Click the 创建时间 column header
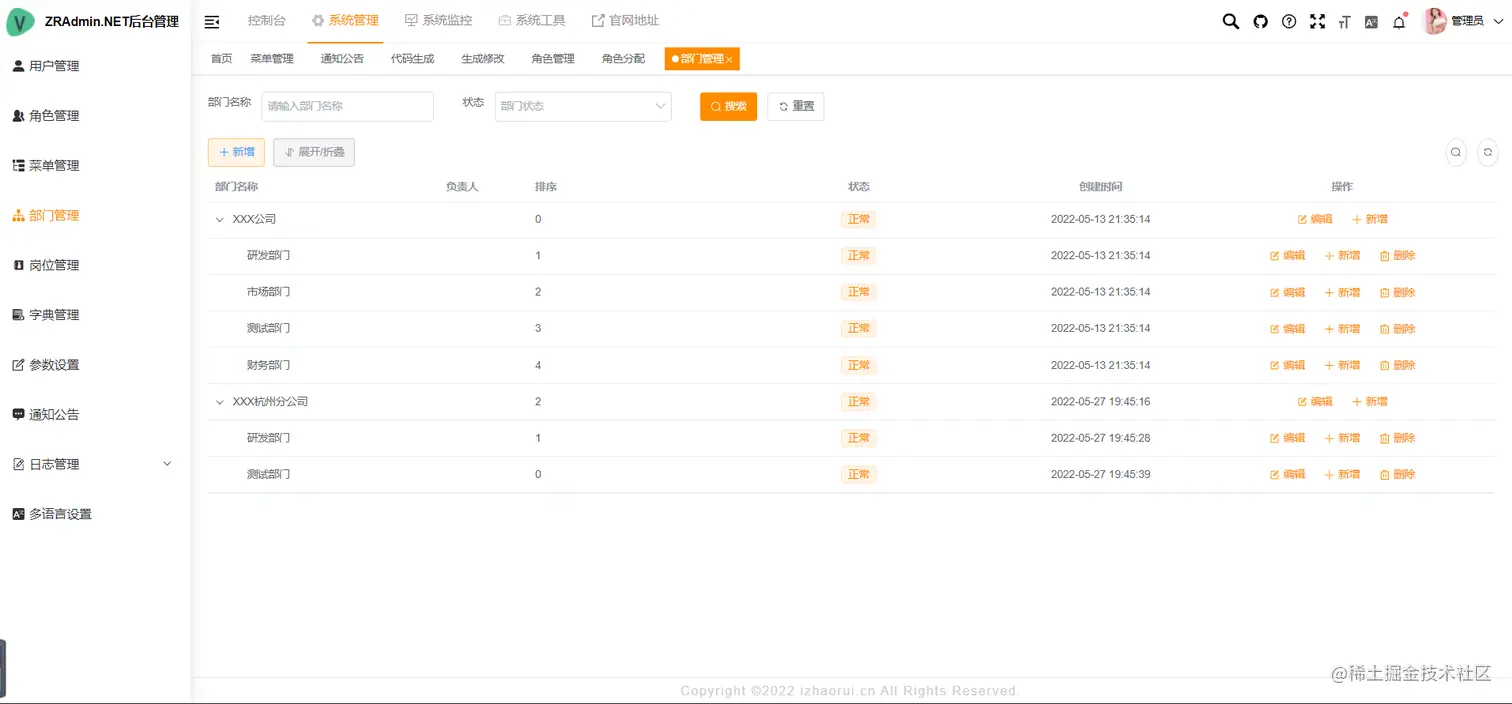The width and height of the screenshot is (1512, 704). coord(1100,187)
